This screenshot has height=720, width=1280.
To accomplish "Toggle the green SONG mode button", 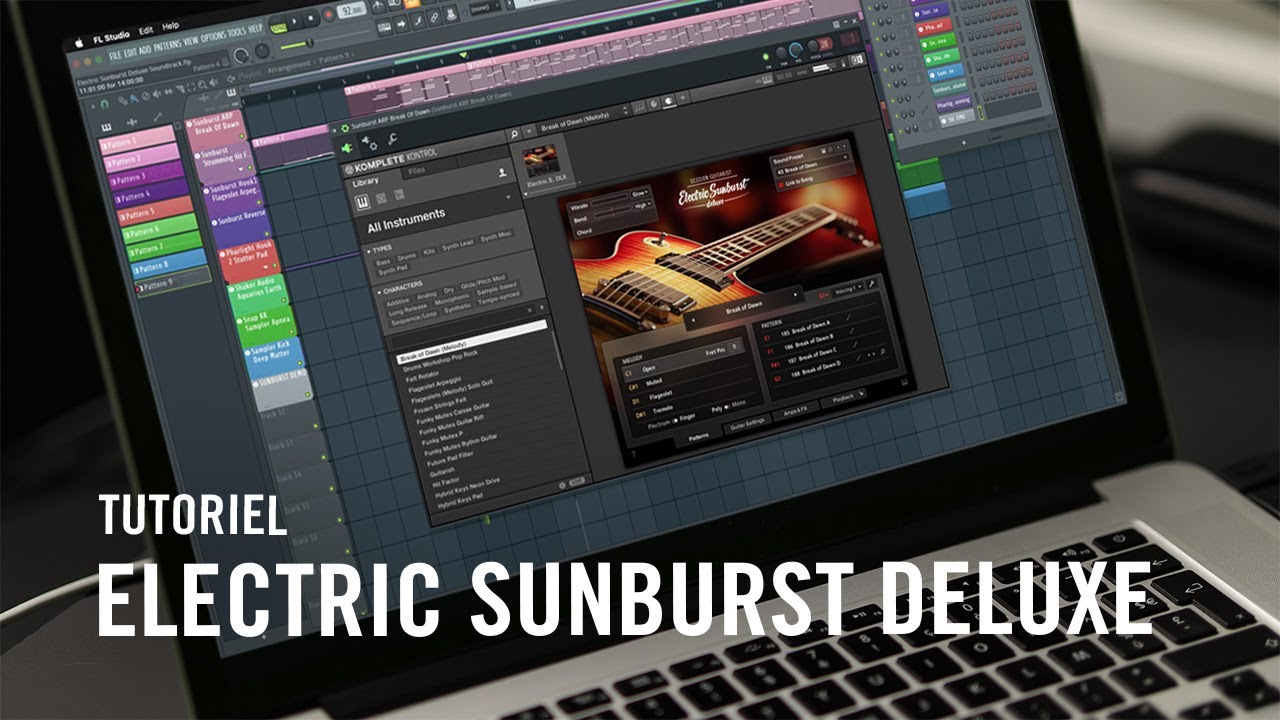I will tap(278, 29).
